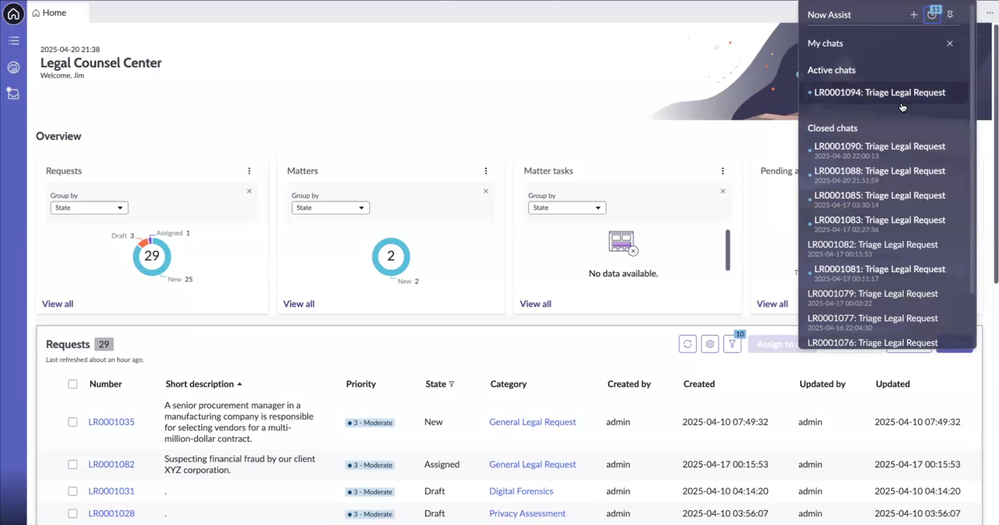Close the My chats panel
The width and height of the screenshot is (999, 525).
(950, 43)
